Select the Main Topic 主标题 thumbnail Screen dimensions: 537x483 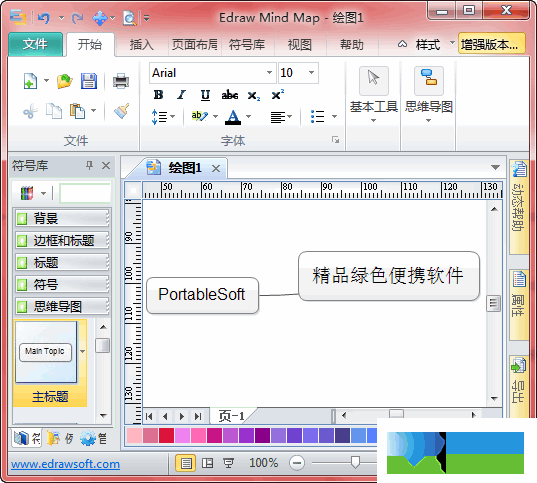(x=50, y=363)
